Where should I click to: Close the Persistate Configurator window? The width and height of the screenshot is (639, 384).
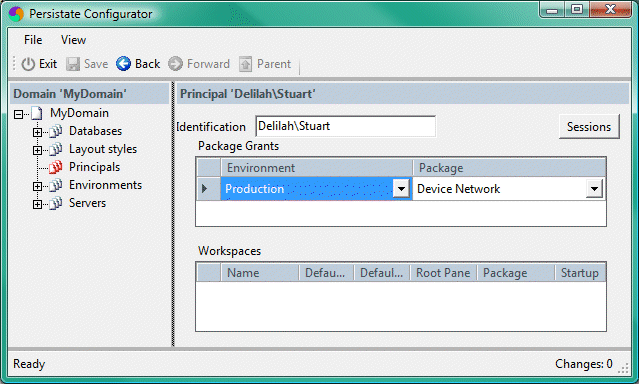610,10
